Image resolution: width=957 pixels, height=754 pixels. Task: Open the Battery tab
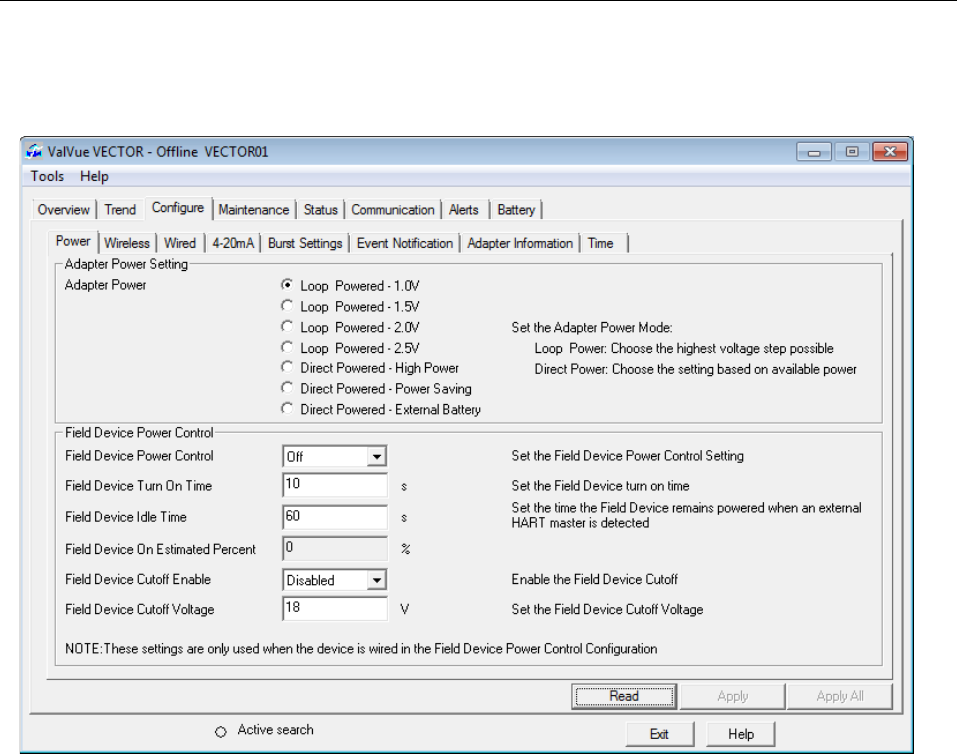click(x=516, y=210)
